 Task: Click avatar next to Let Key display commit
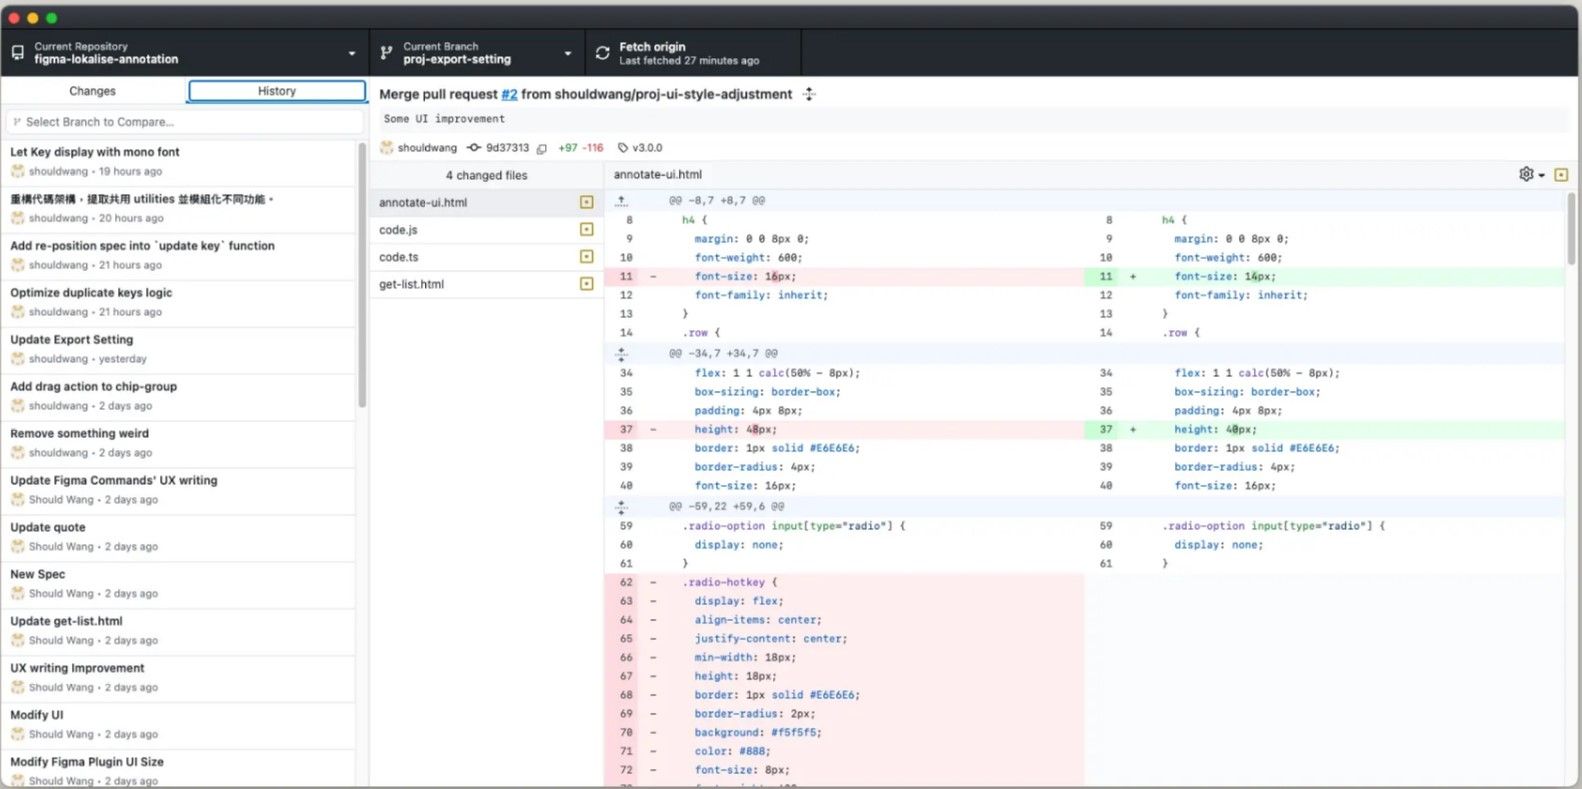[17, 171]
